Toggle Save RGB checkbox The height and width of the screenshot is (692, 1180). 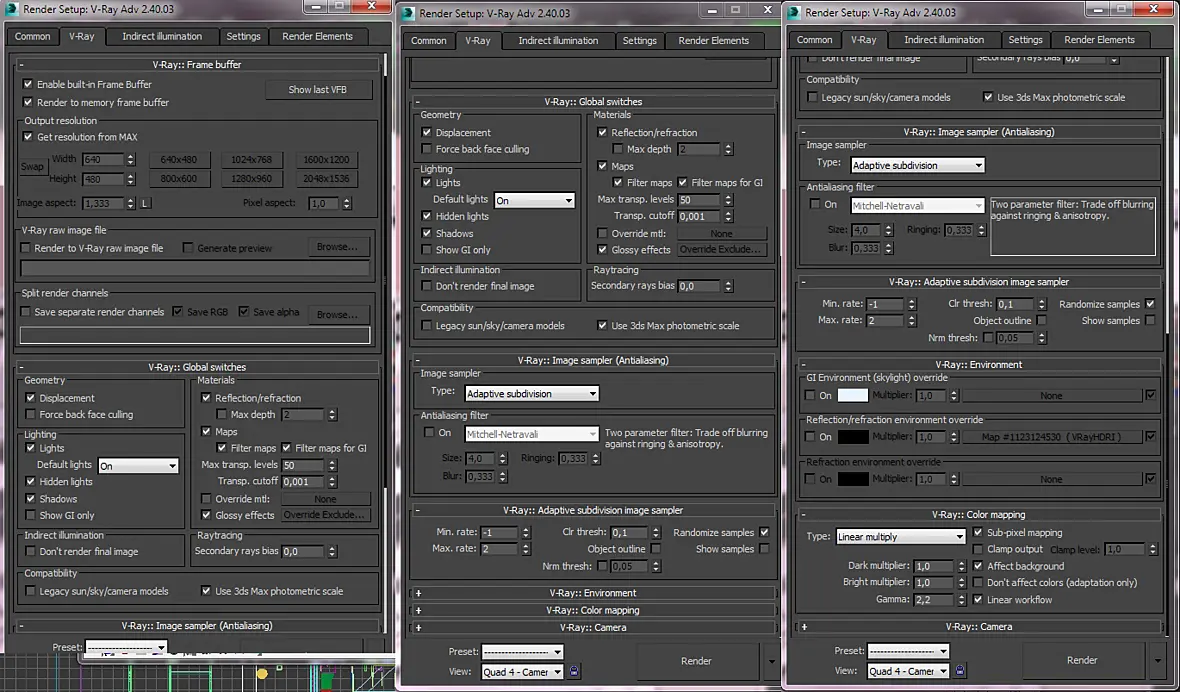pos(178,311)
